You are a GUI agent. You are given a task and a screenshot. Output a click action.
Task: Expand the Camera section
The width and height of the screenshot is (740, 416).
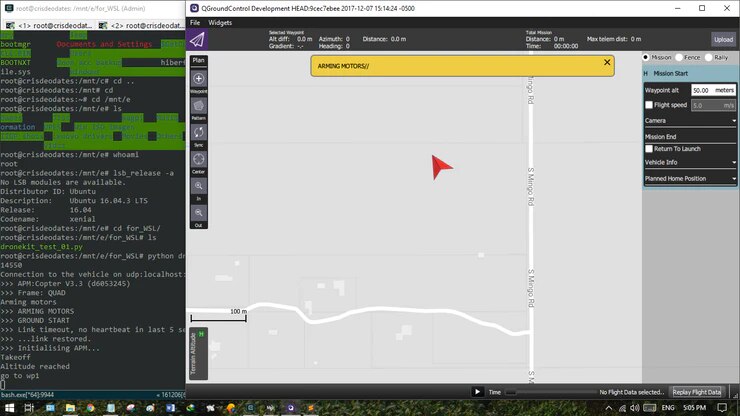690,121
